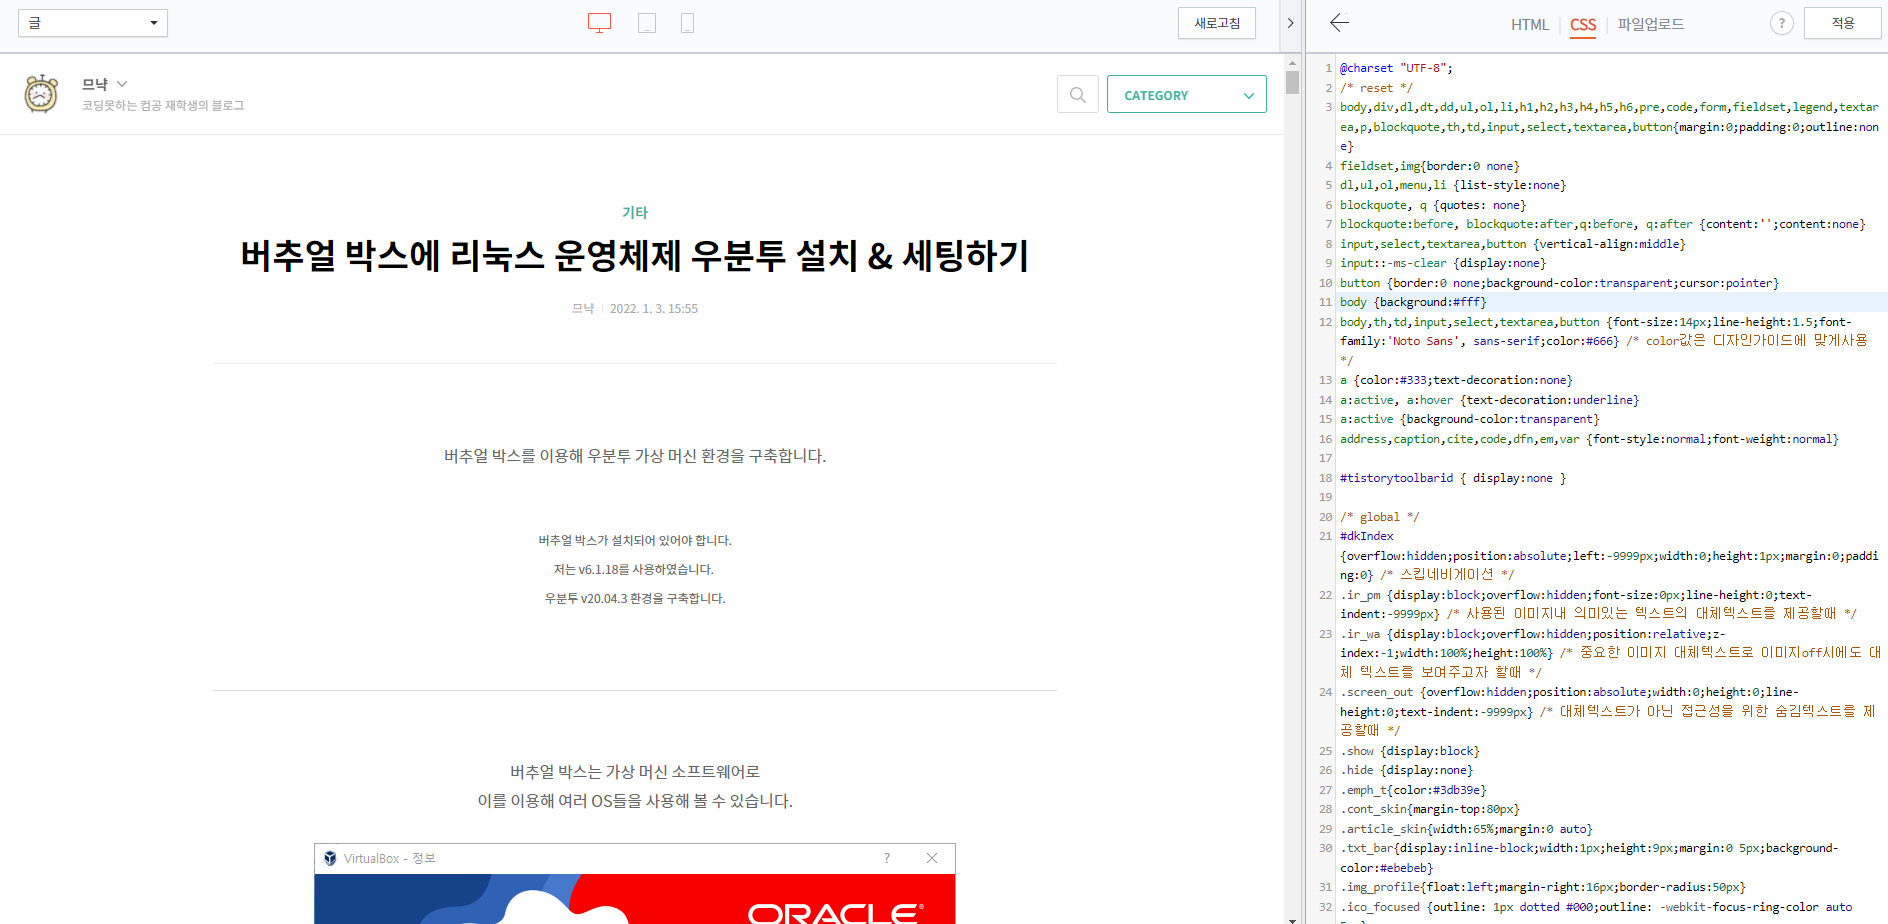Click the author name 므냑 under title
Image resolution: width=1888 pixels, height=924 pixels.
tap(583, 309)
